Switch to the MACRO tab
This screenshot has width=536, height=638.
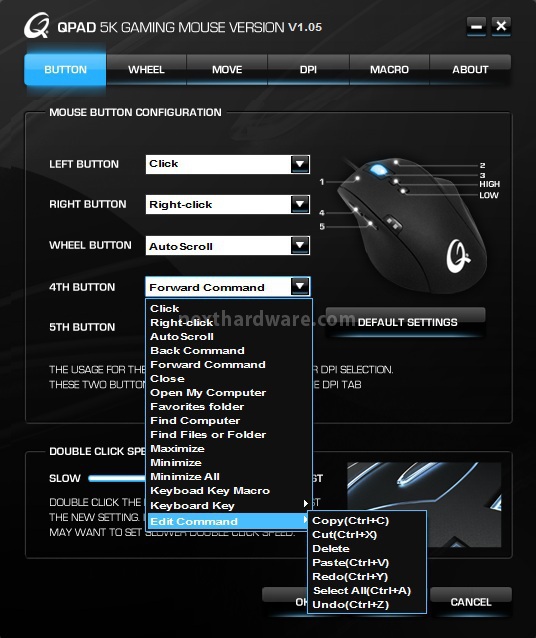pos(389,70)
